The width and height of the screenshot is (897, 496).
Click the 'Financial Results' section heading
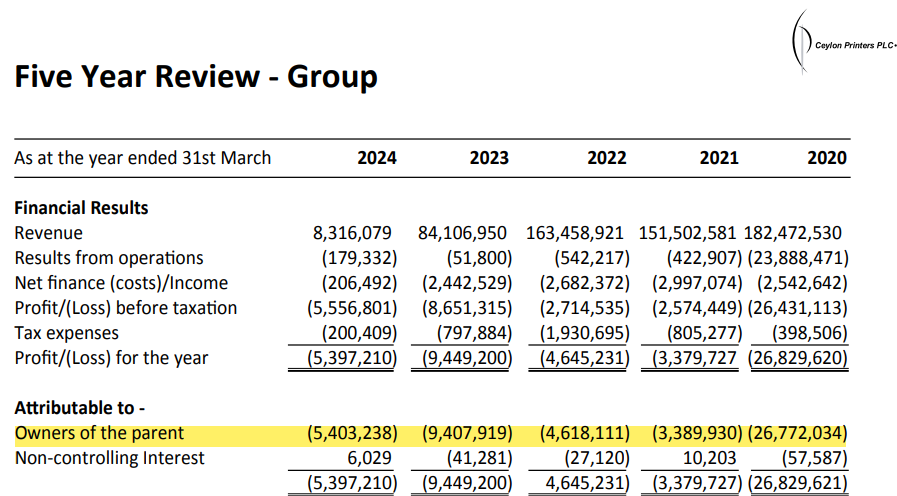81,208
